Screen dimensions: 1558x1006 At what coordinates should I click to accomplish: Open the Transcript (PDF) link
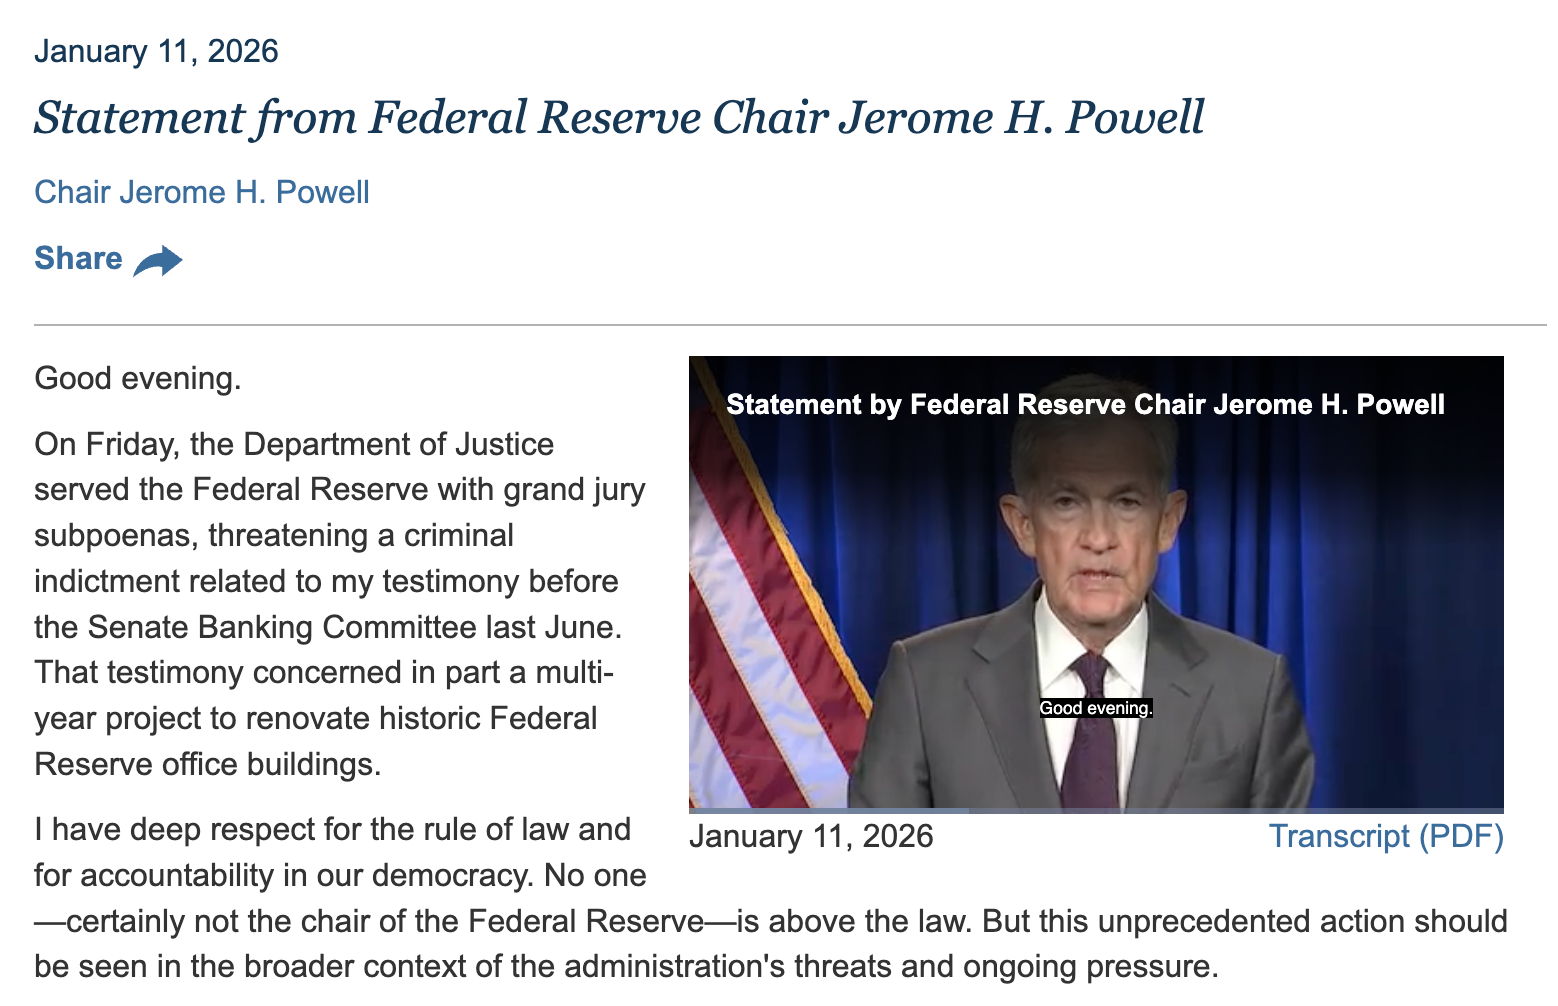click(x=1385, y=836)
